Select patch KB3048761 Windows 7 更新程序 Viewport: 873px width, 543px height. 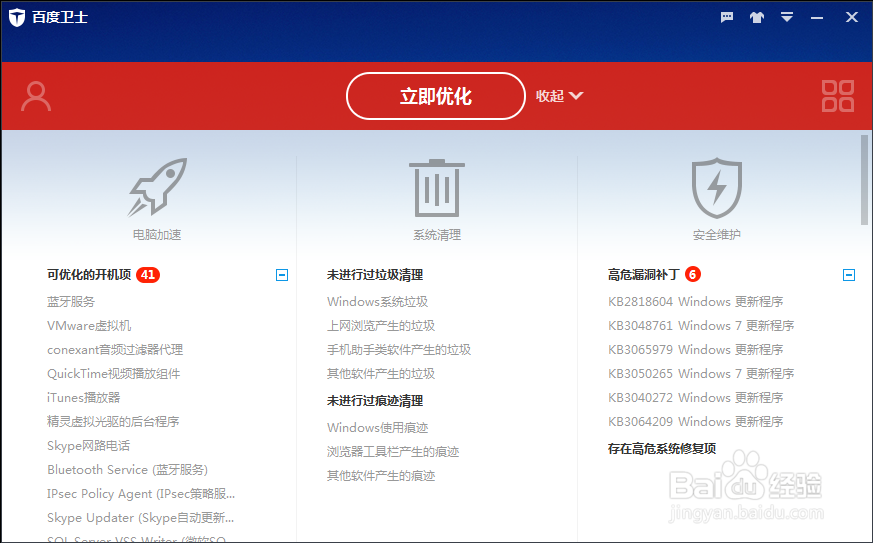coord(701,326)
